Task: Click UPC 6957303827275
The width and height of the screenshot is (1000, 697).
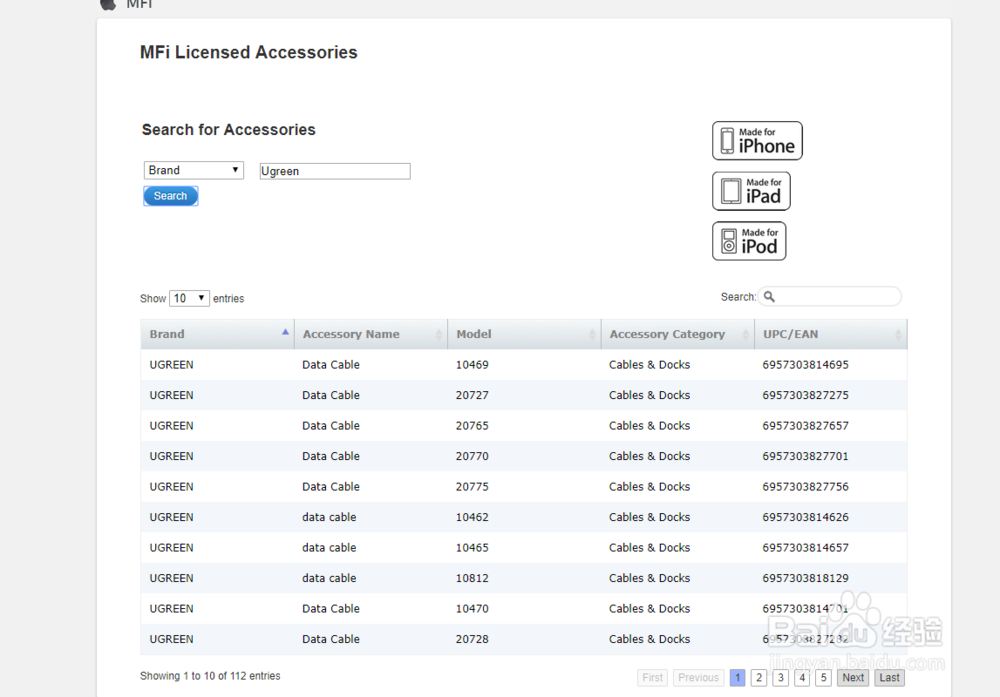Action: coord(805,395)
